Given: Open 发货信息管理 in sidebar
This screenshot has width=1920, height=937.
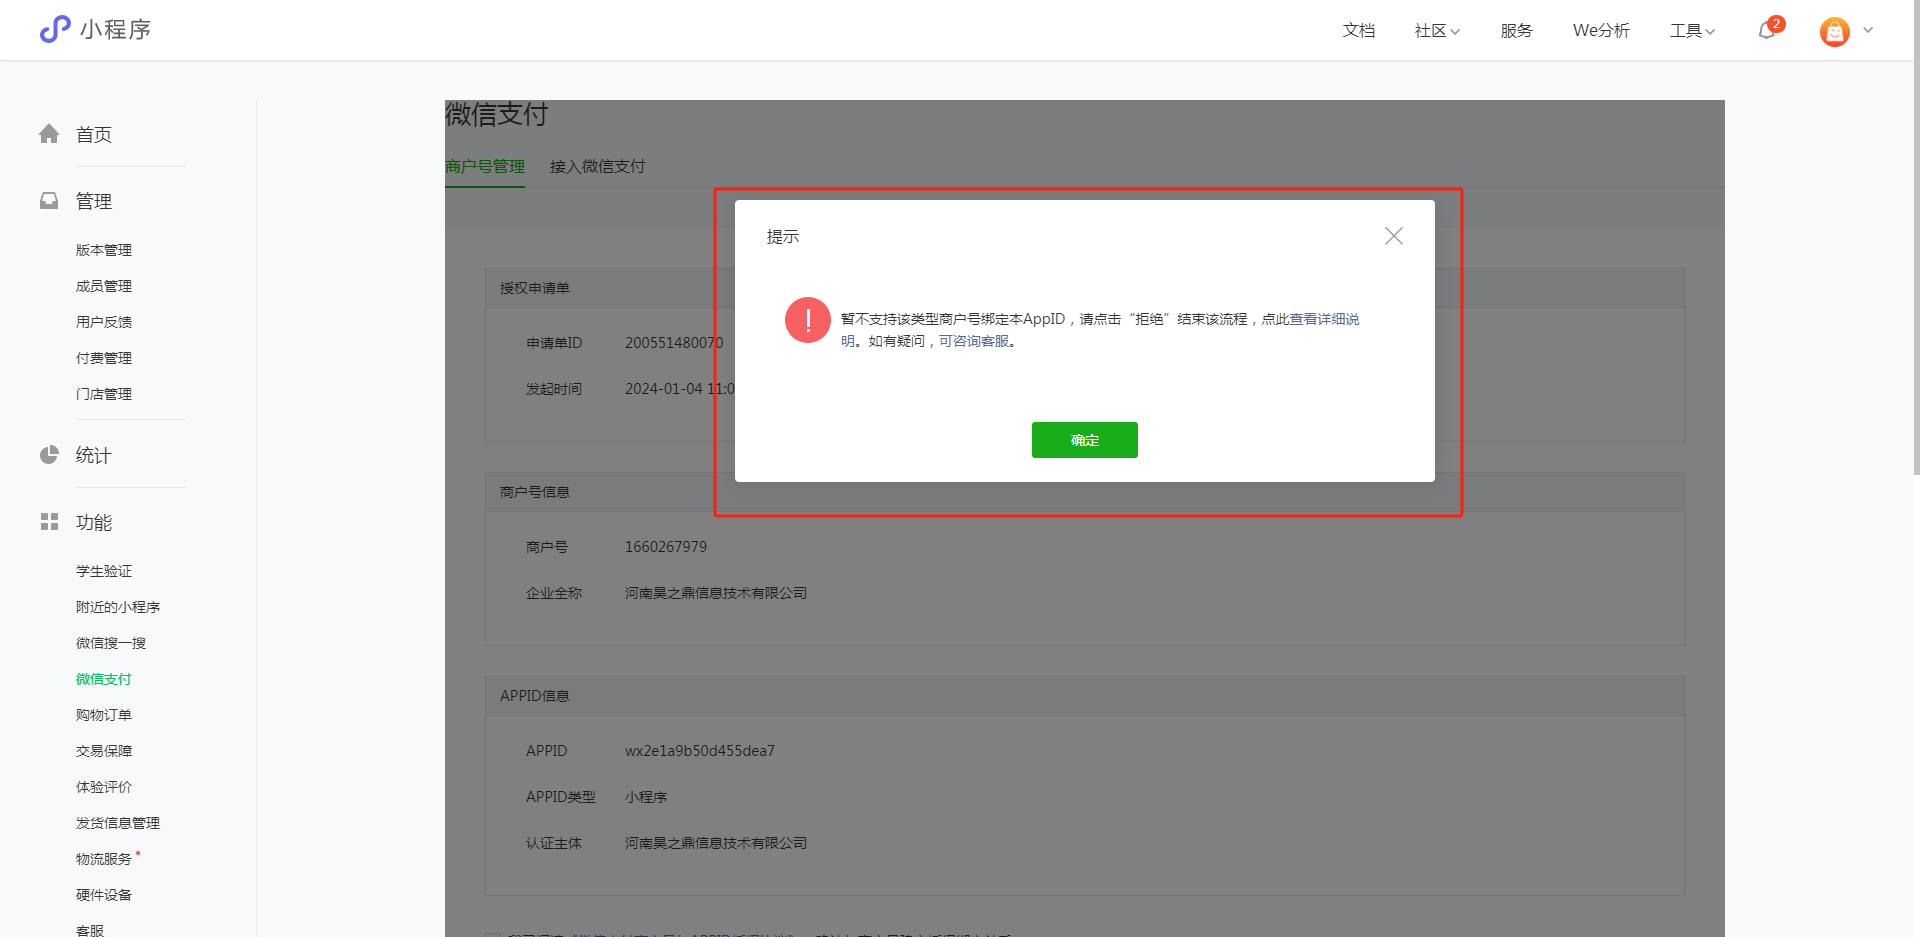Looking at the screenshot, I should (x=118, y=823).
